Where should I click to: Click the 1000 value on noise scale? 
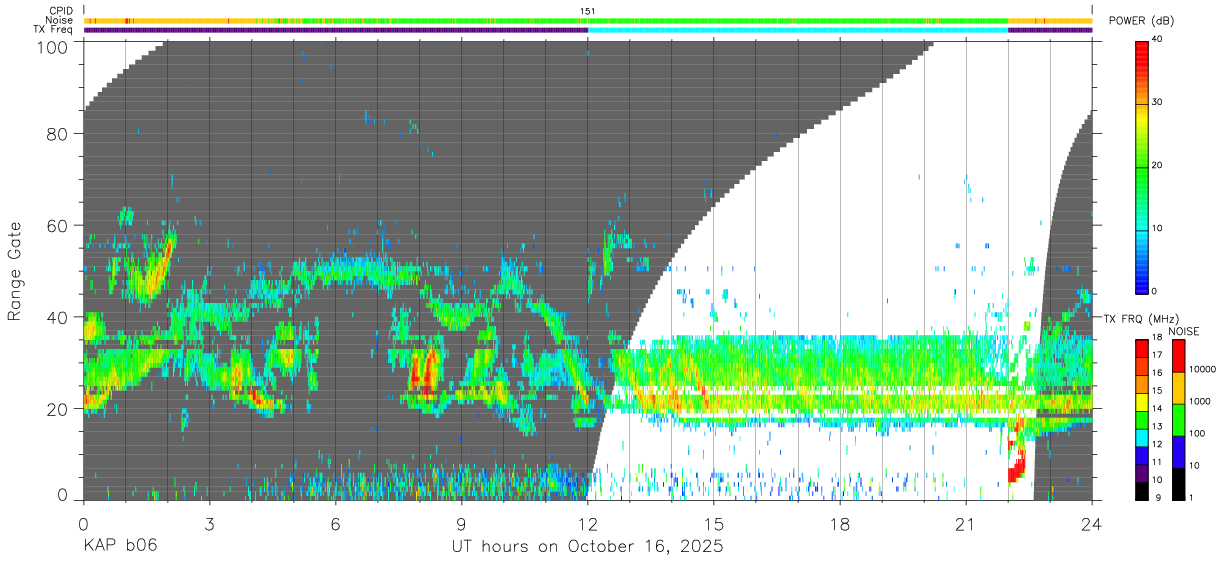tap(1199, 402)
